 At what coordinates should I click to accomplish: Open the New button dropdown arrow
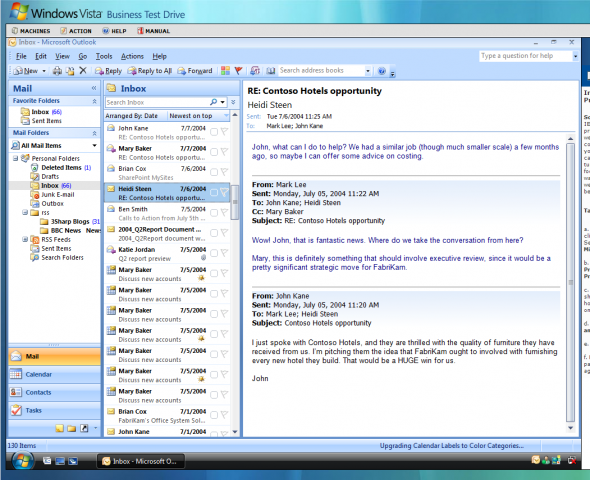click(x=44, y=71)
